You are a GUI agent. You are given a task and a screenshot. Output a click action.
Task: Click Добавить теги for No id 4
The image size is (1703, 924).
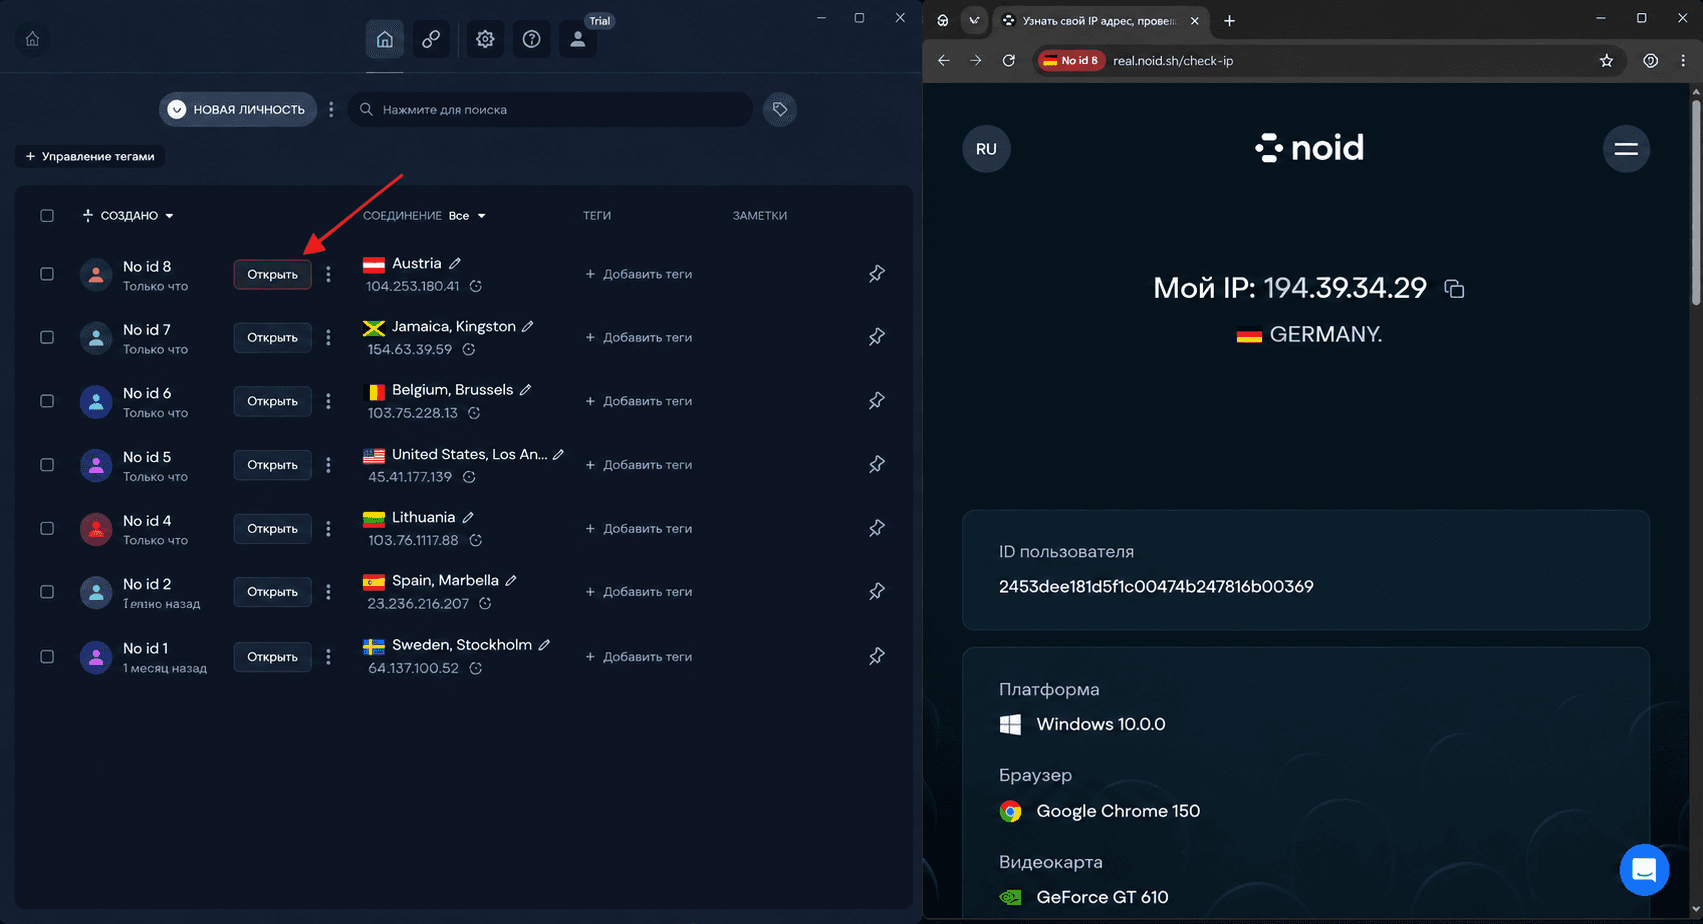click(639, 529)
